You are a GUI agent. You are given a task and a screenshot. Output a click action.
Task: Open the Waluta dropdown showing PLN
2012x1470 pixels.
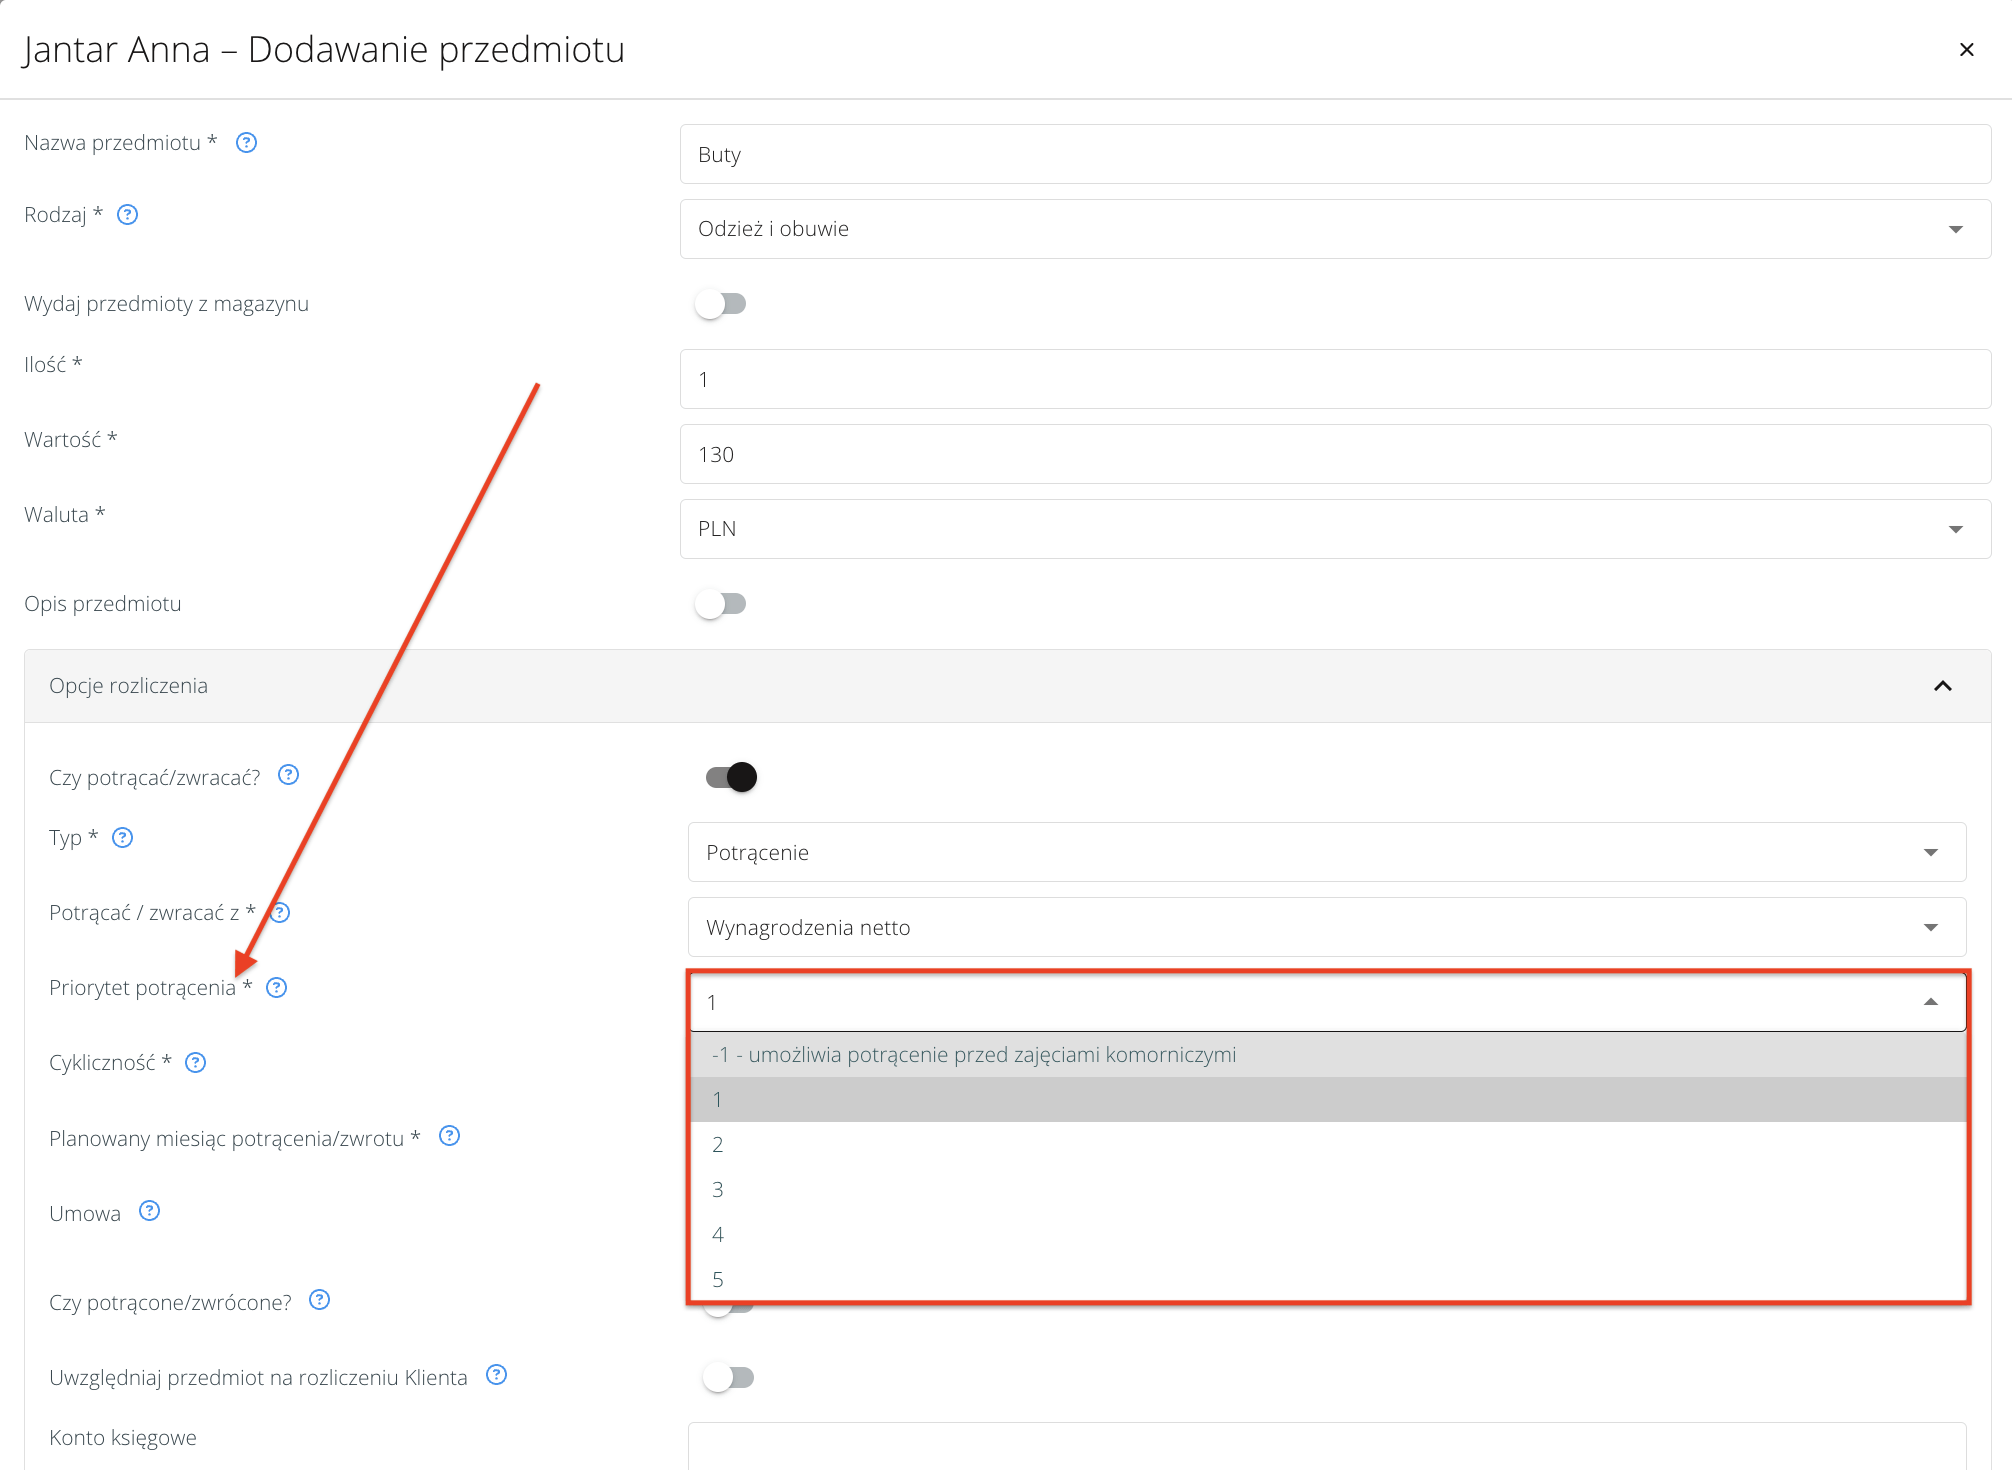1335,529
